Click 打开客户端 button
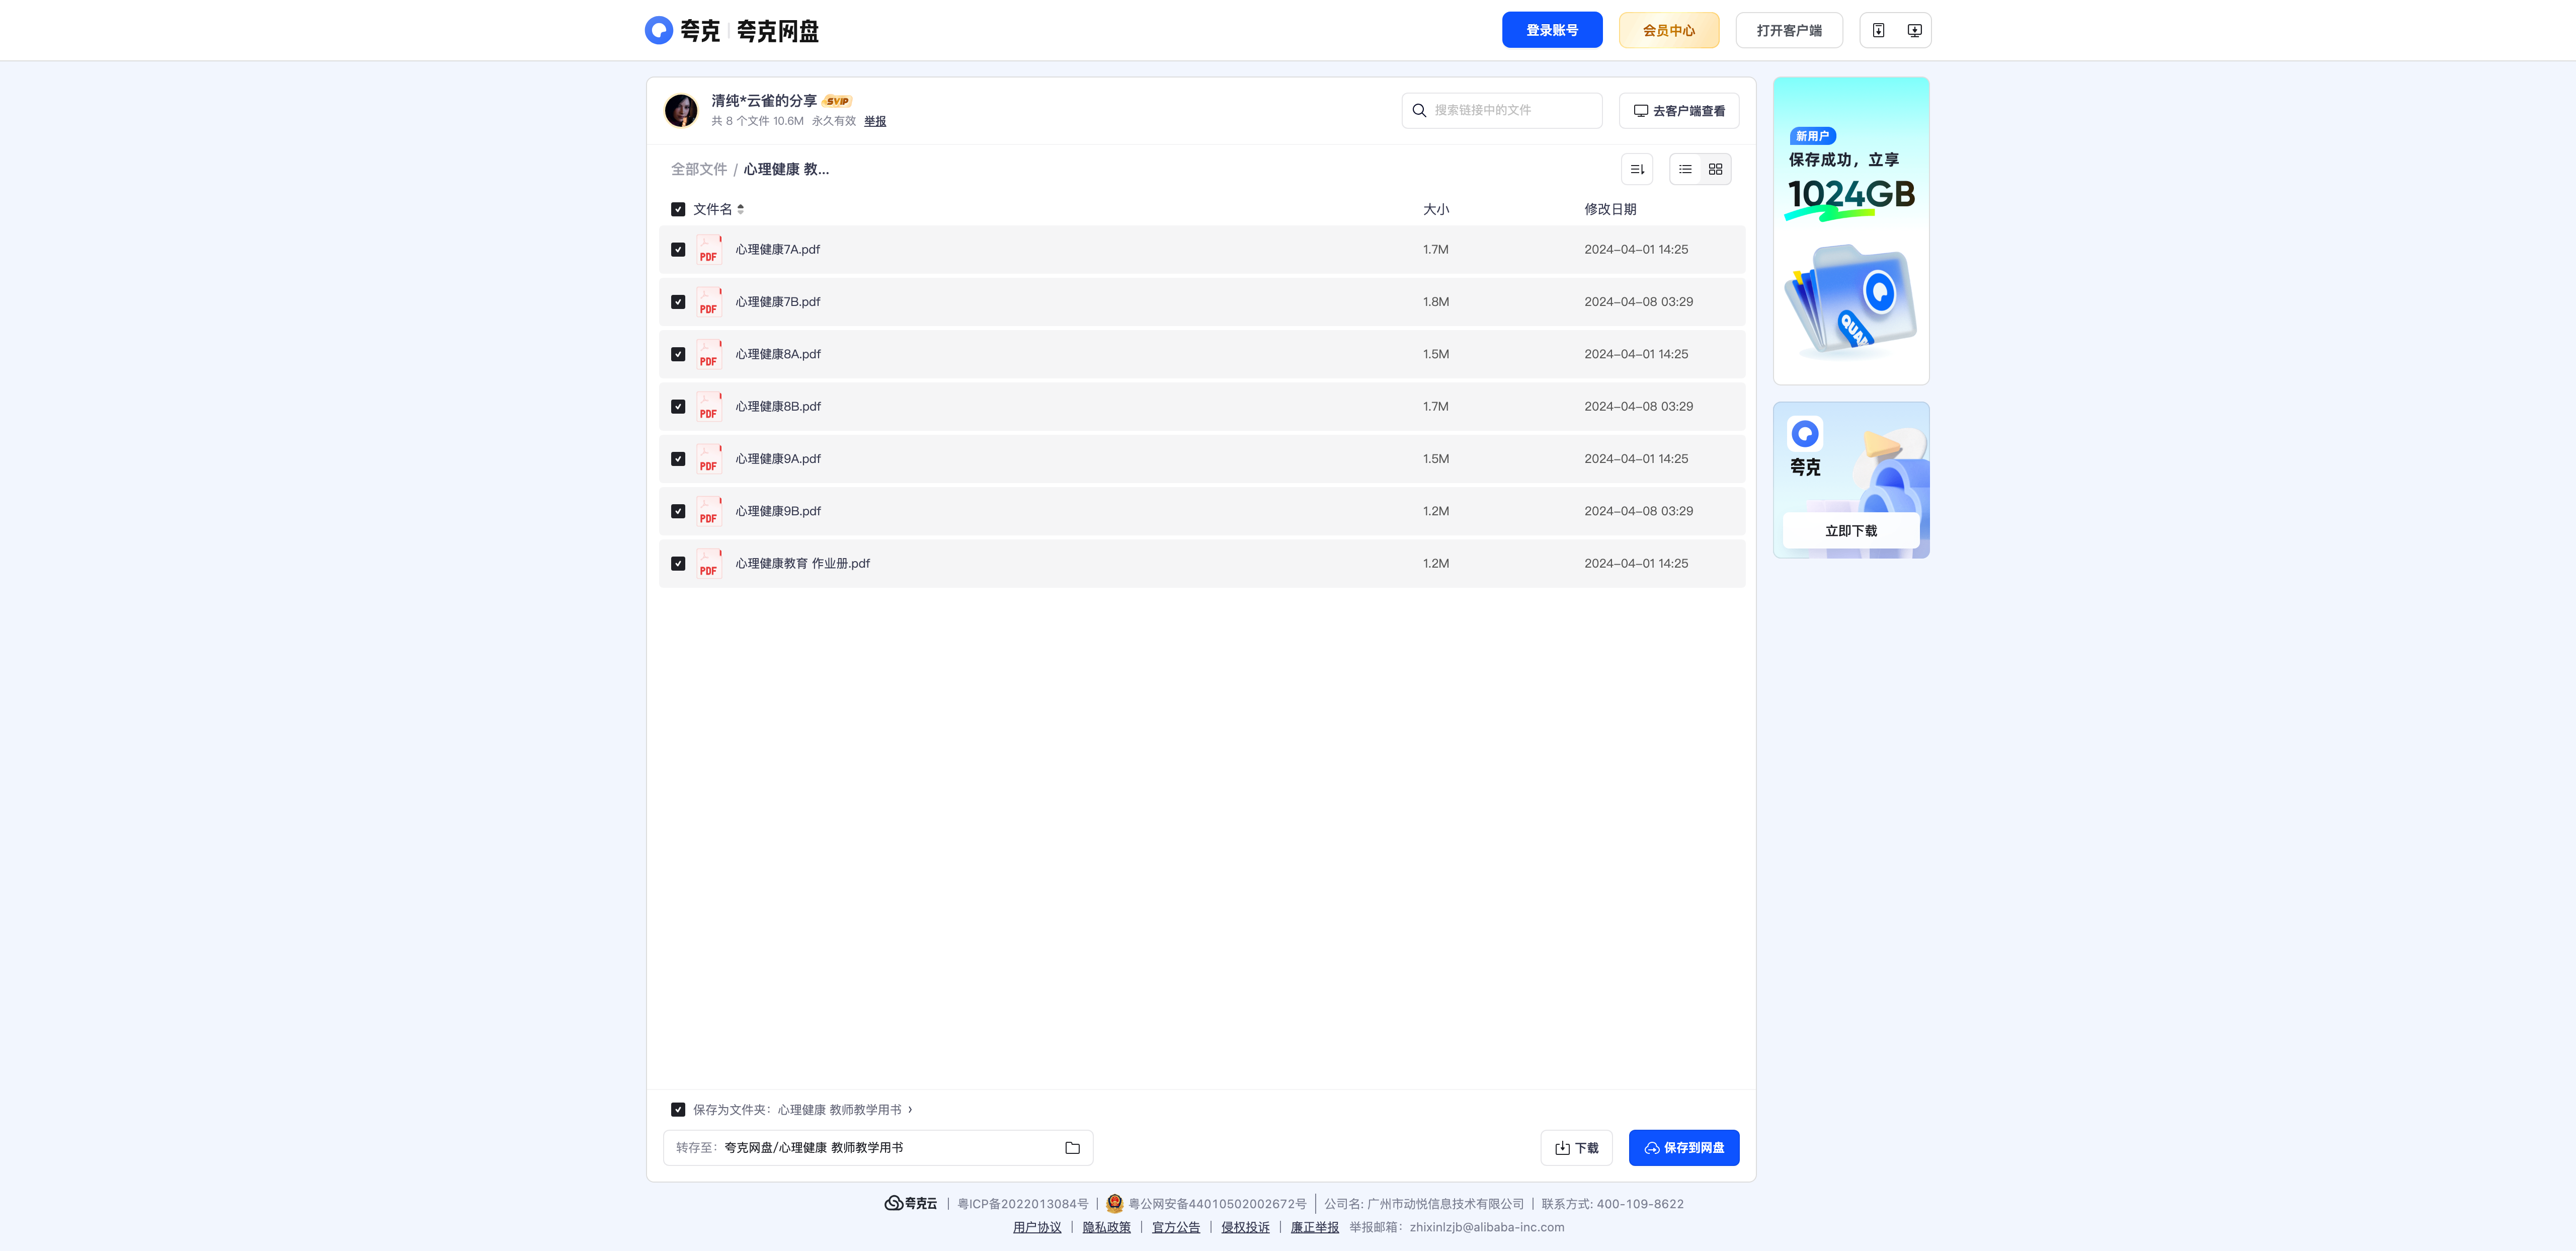This screenshot has width=2576, height=1251. click(1789, 30)
